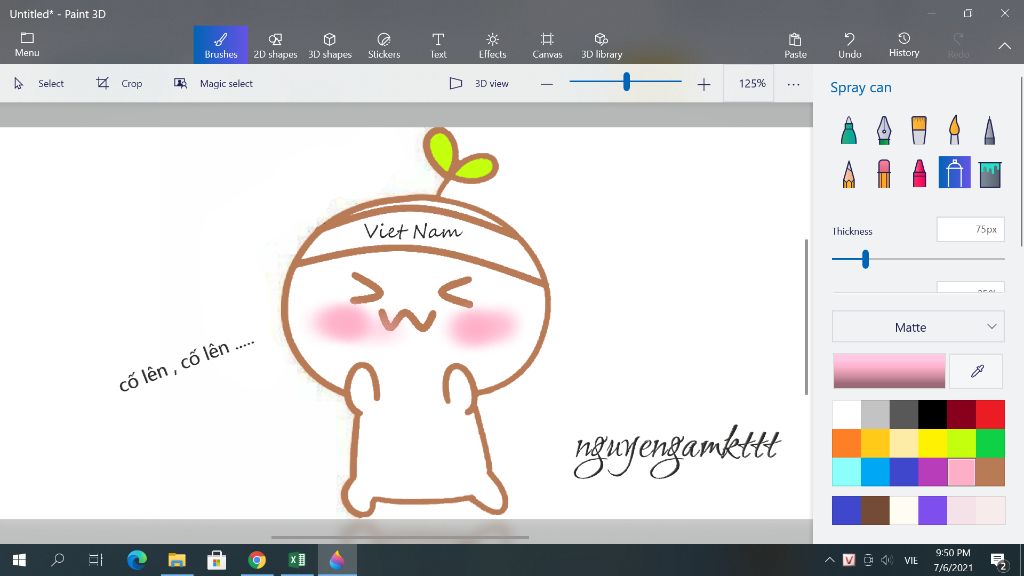Viewport: 1024px width, 576px height.
Task: Click the zoom slider handle
Action: coord(626,82)
